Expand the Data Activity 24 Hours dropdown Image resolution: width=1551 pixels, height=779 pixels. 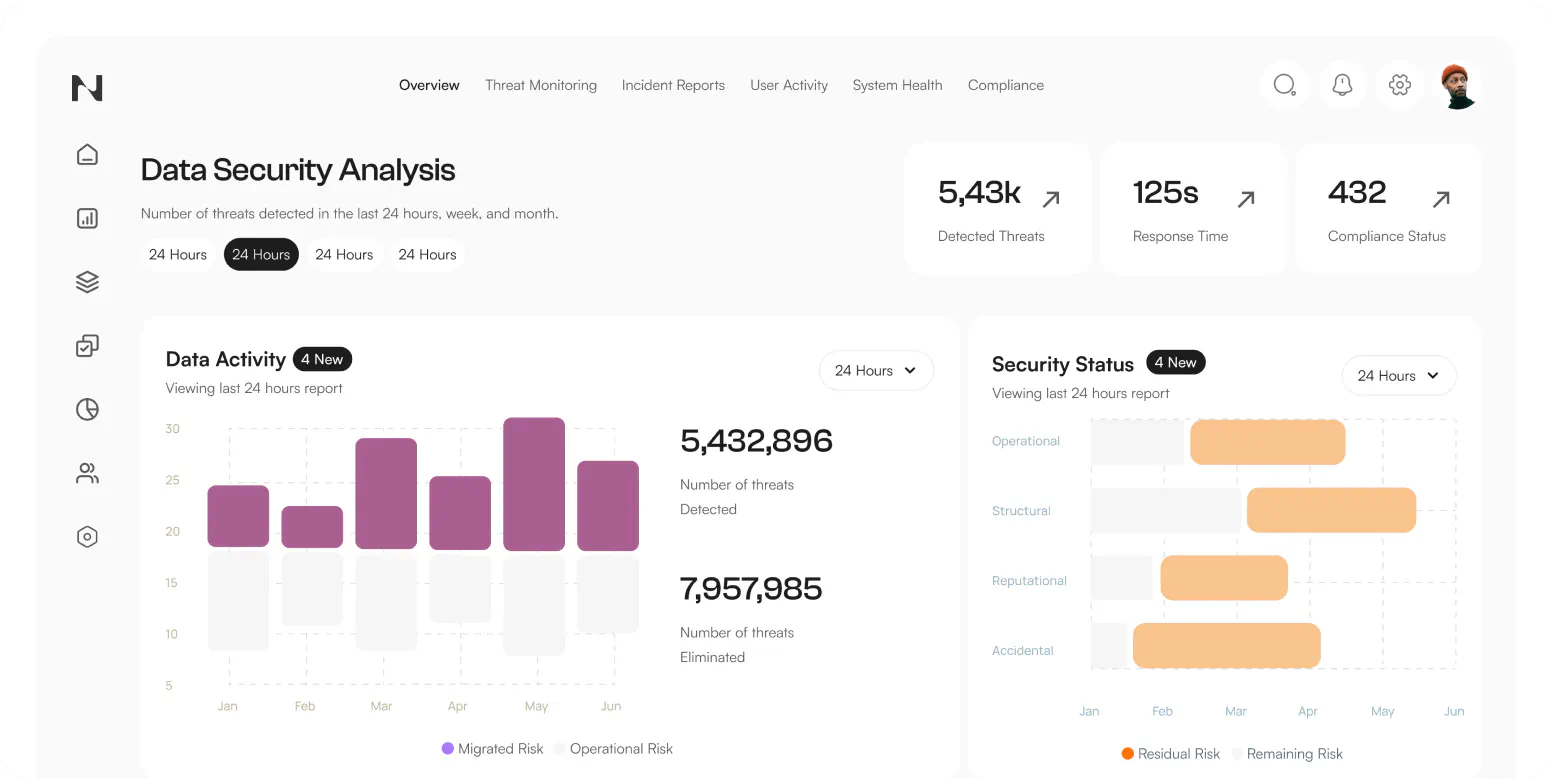(876, 371)
